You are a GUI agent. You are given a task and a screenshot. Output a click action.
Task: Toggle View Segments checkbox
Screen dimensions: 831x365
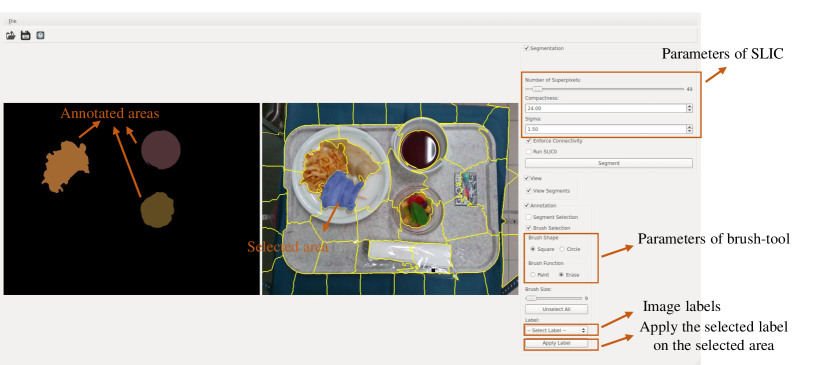pos(529,191)
